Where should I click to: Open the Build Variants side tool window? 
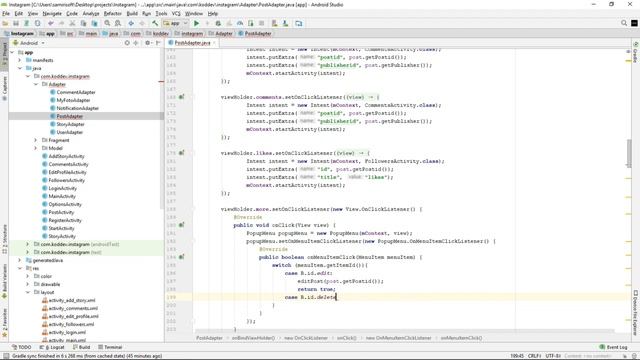[x=4, y=281]
